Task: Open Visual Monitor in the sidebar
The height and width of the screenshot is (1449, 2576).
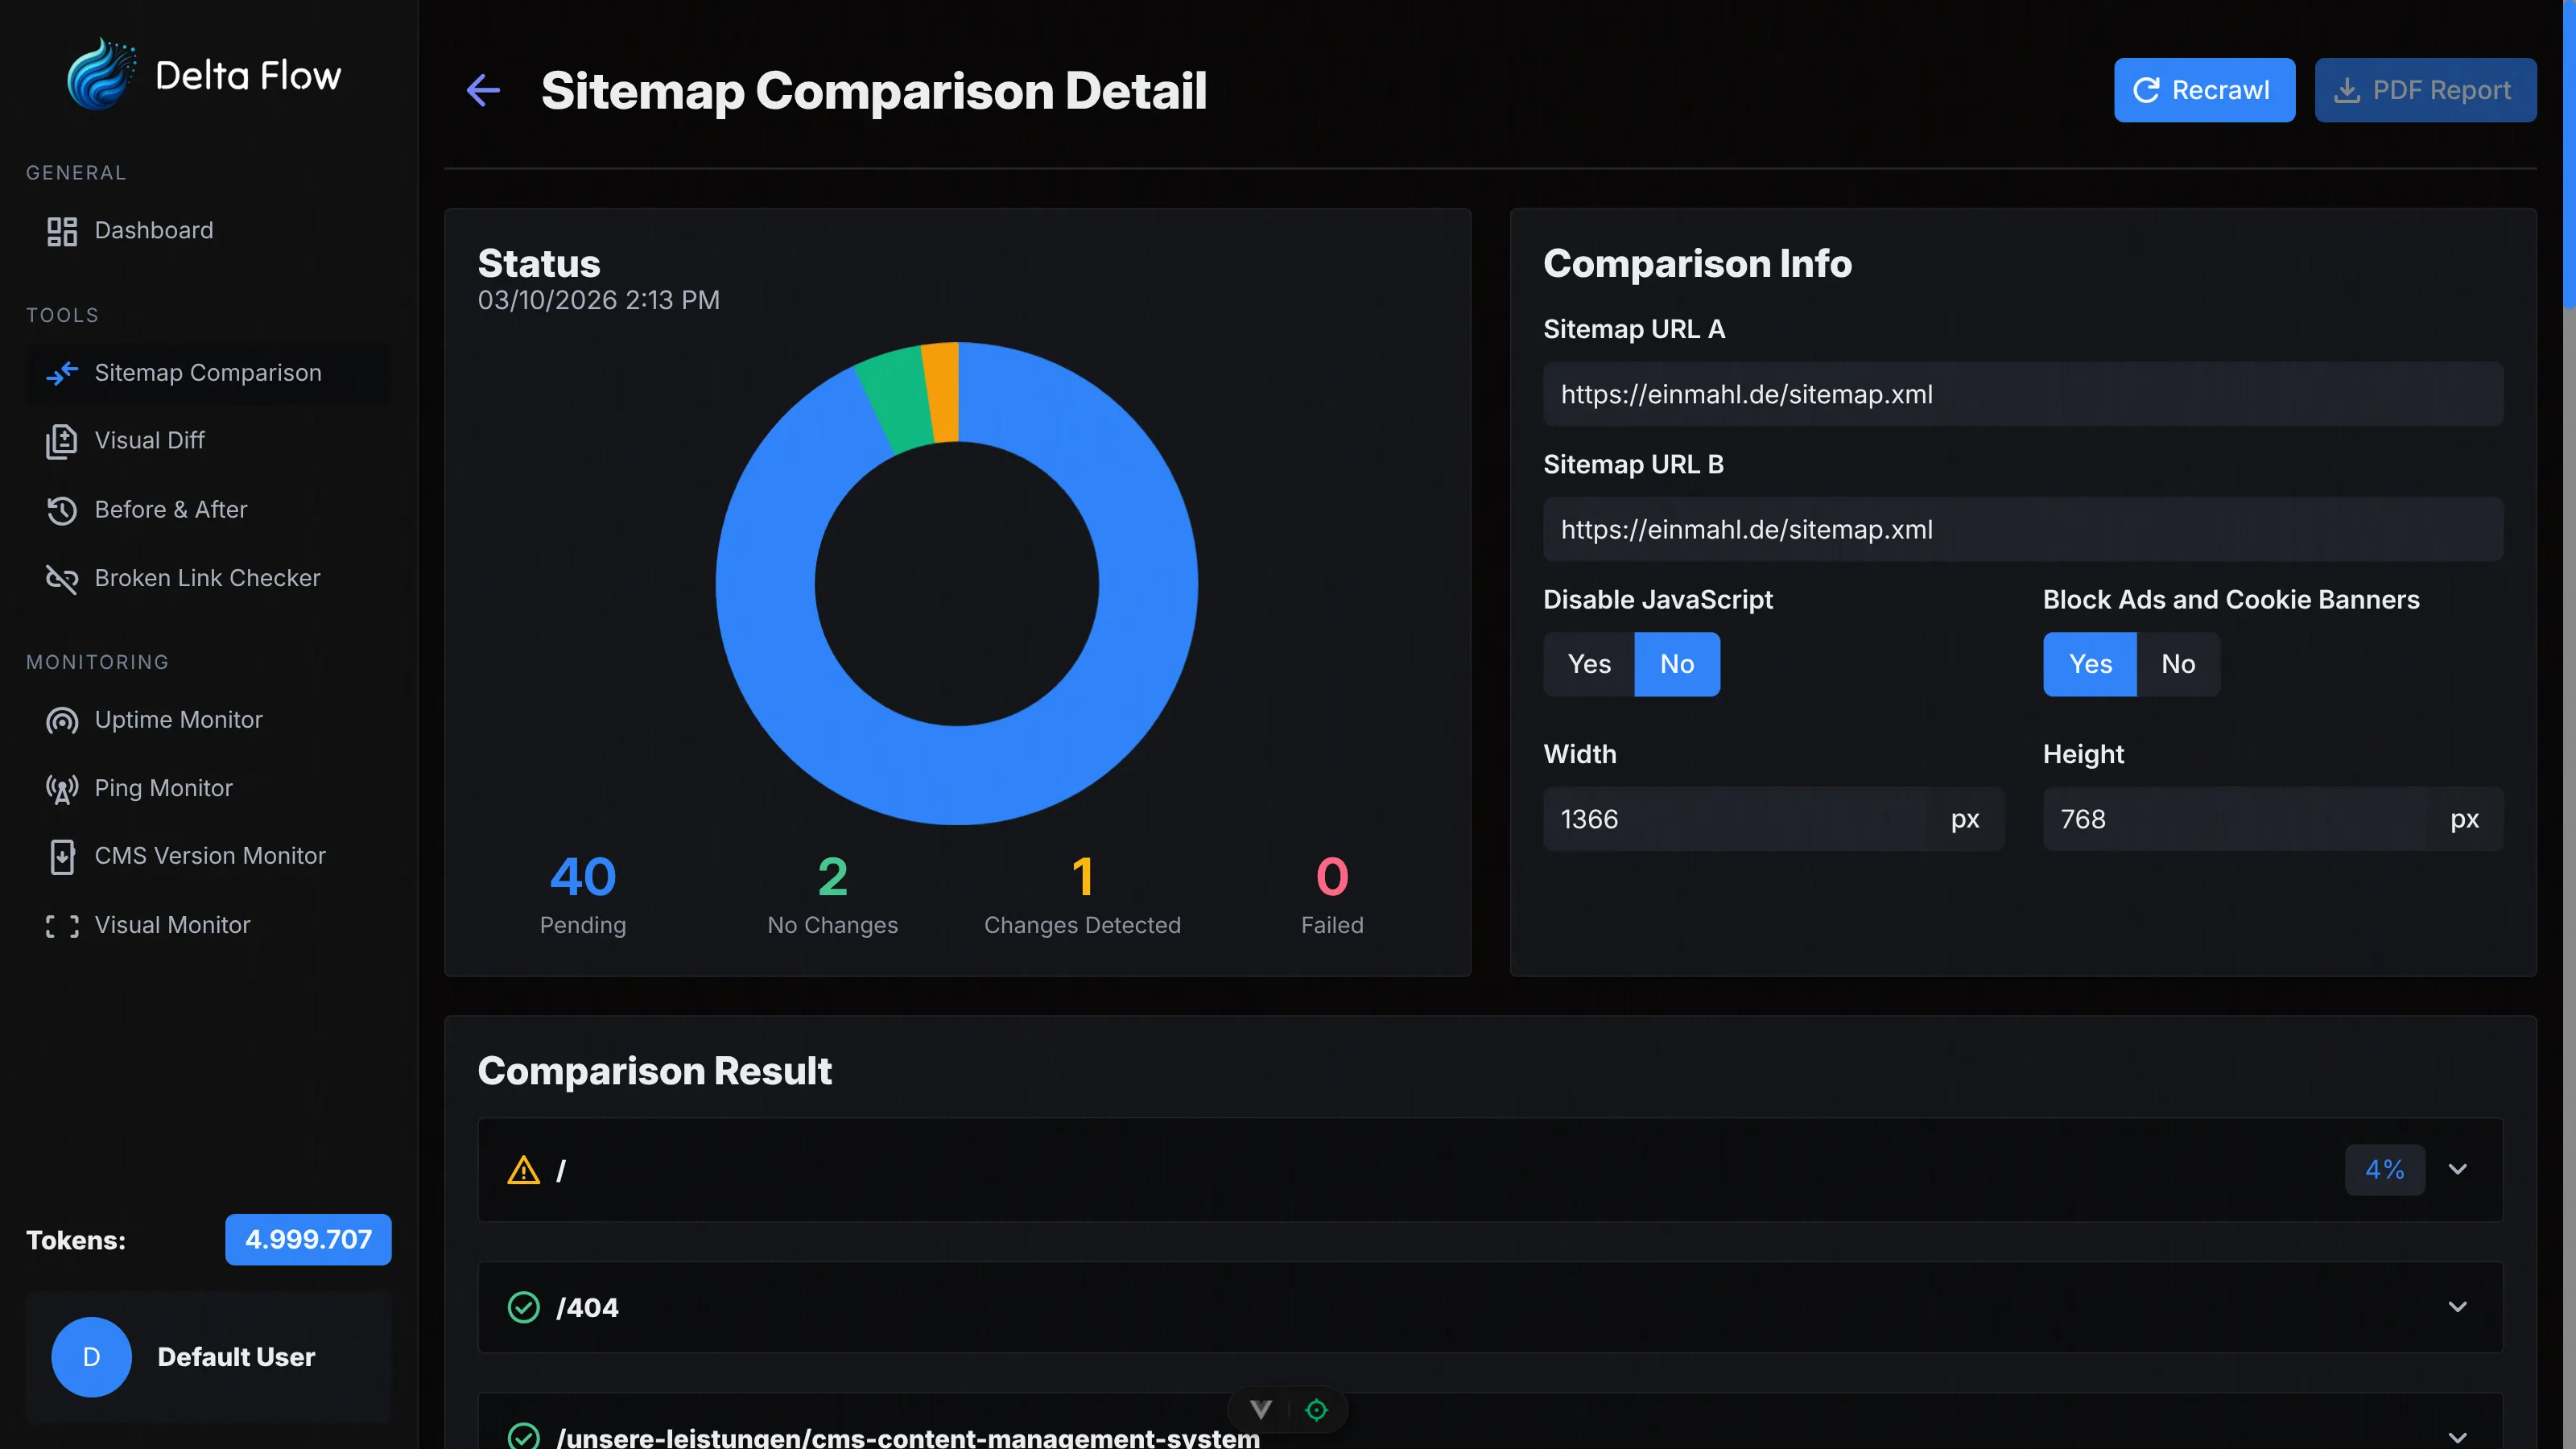Action: 172,925
